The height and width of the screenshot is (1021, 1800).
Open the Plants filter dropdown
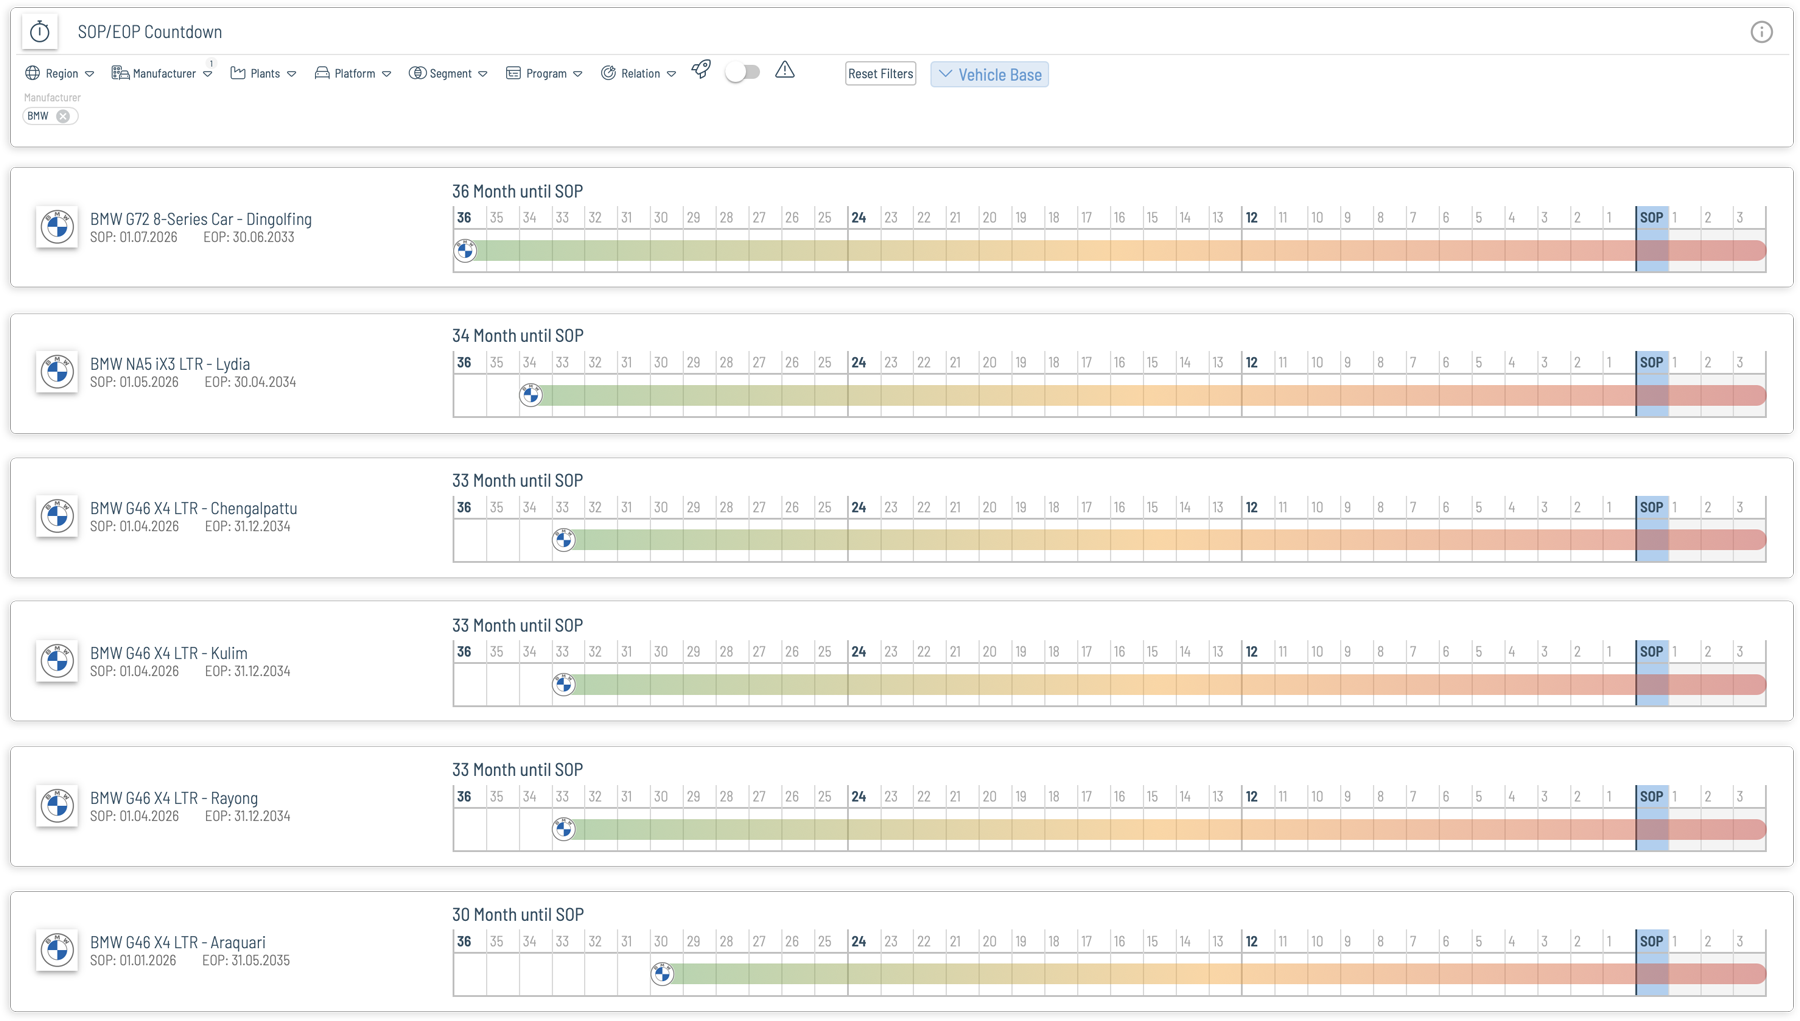click(x=263, y=73)
